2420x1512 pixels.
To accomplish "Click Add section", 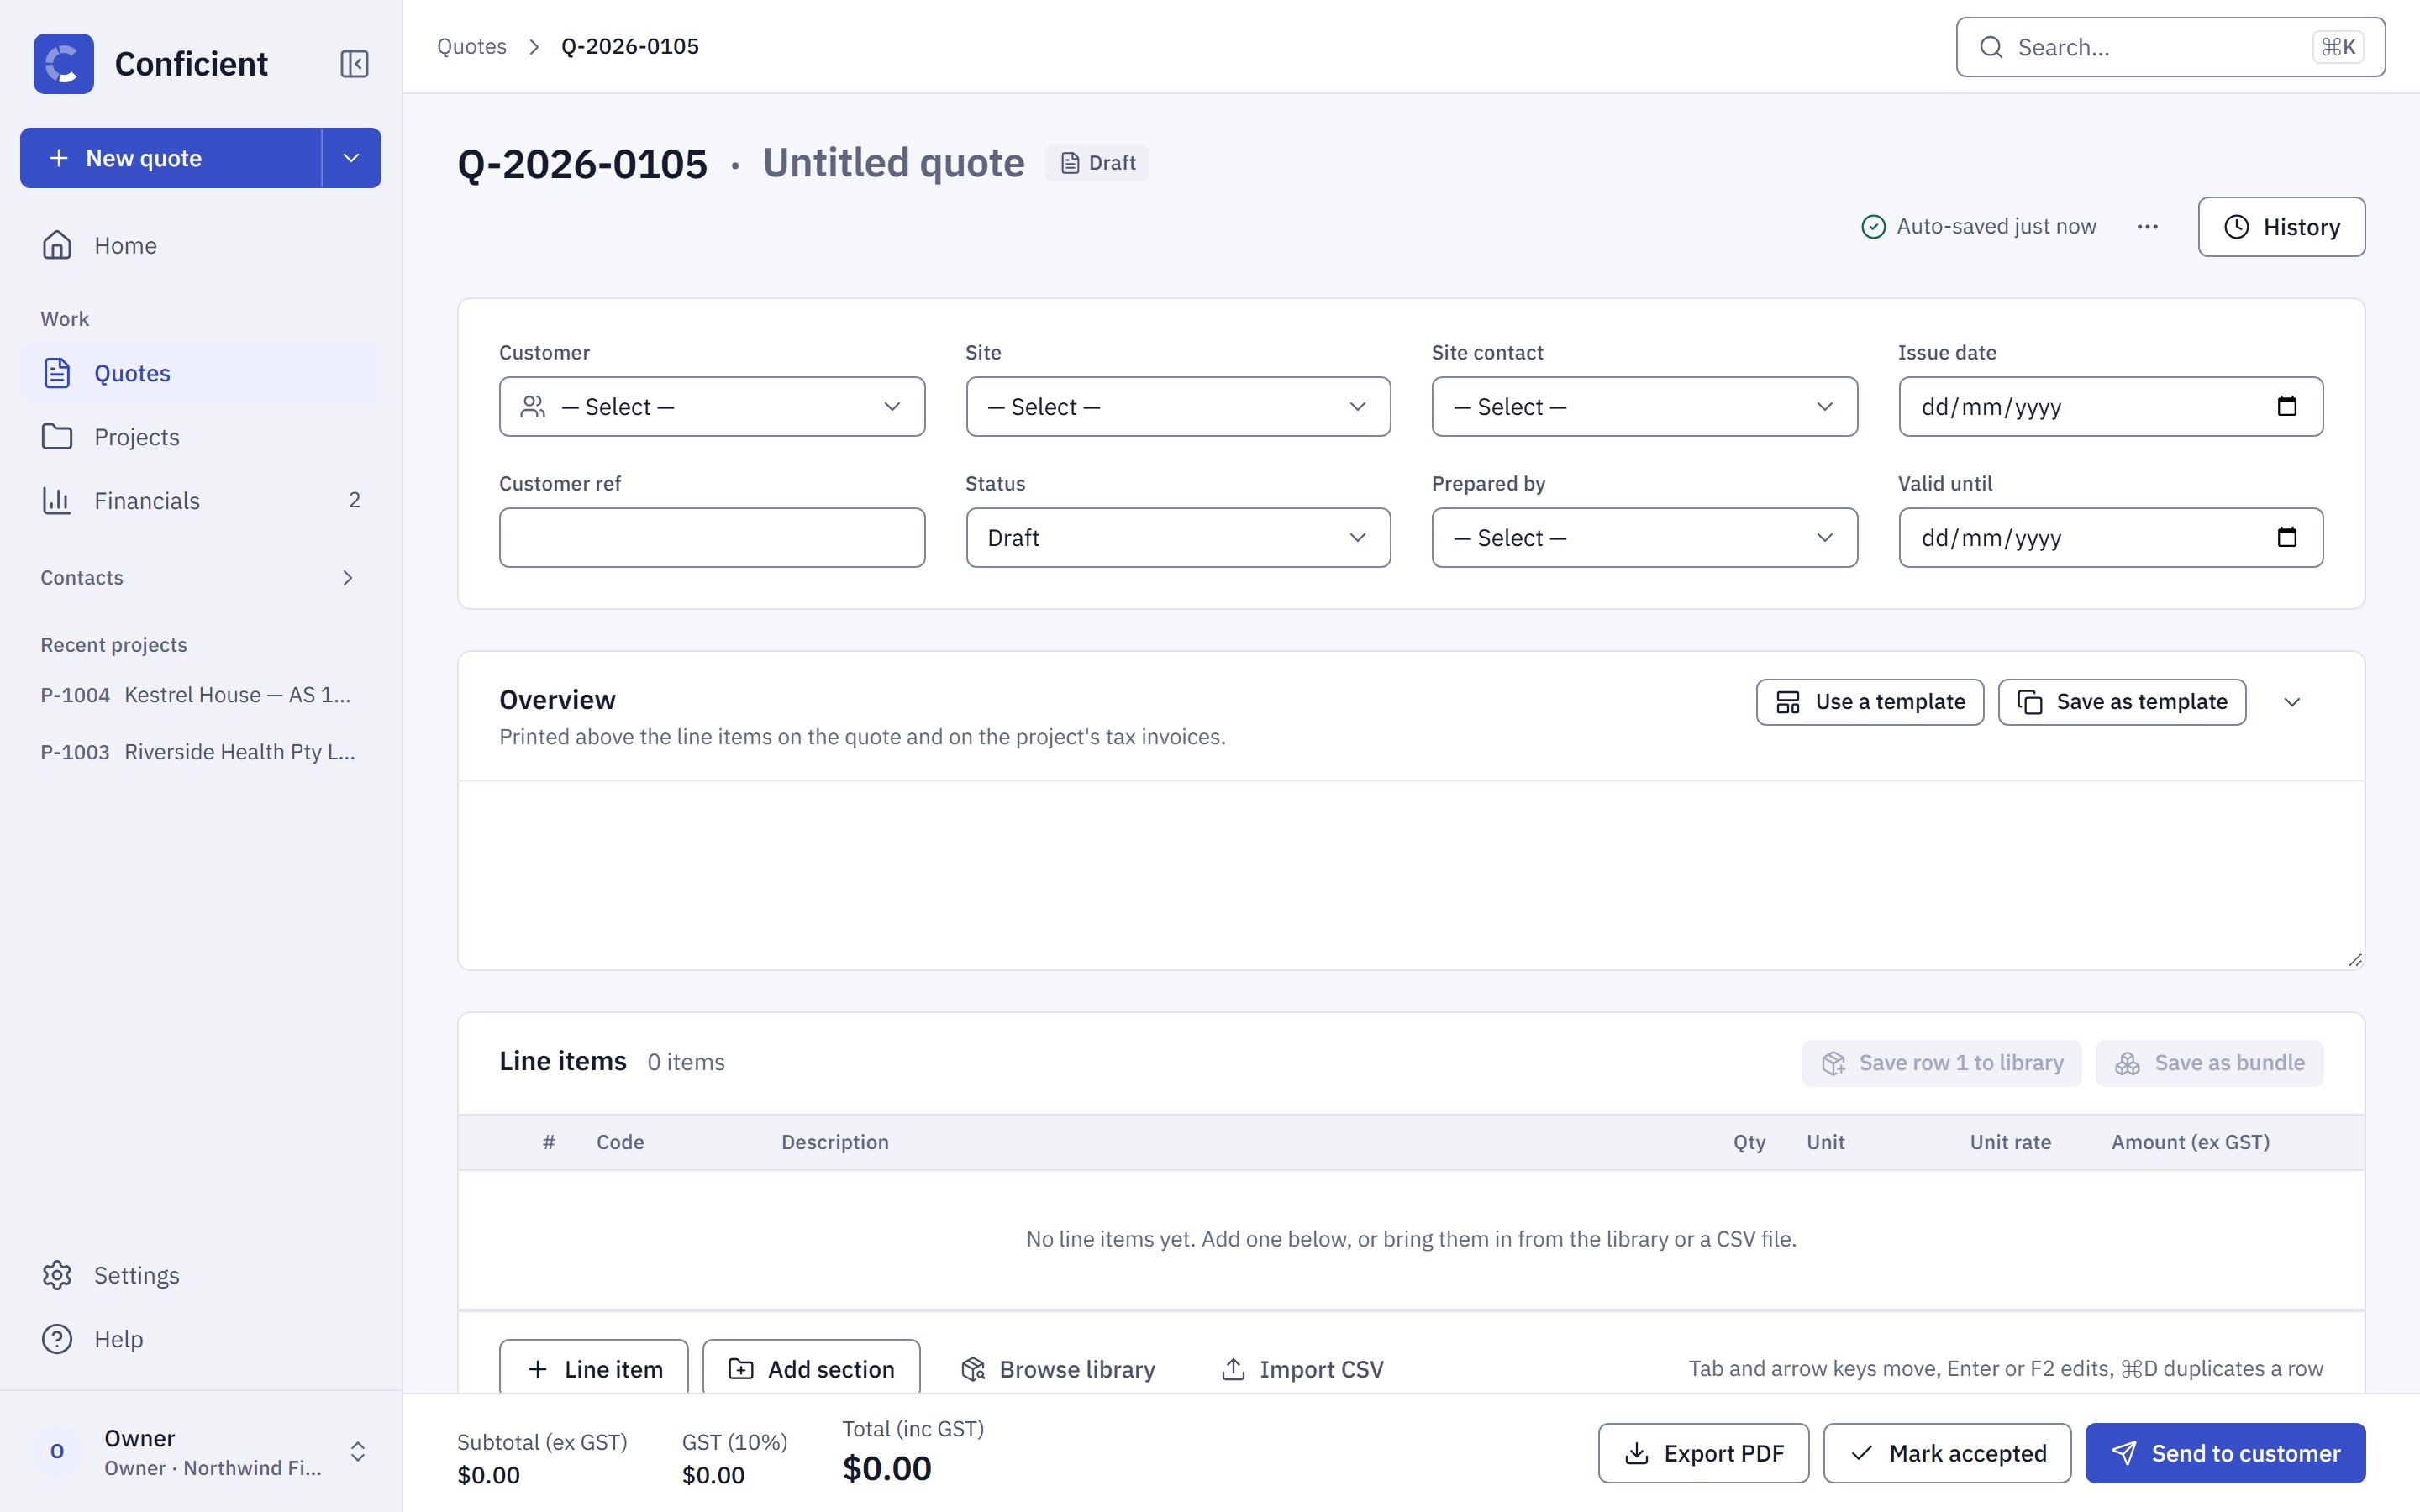I will [x=811, y=1367].
